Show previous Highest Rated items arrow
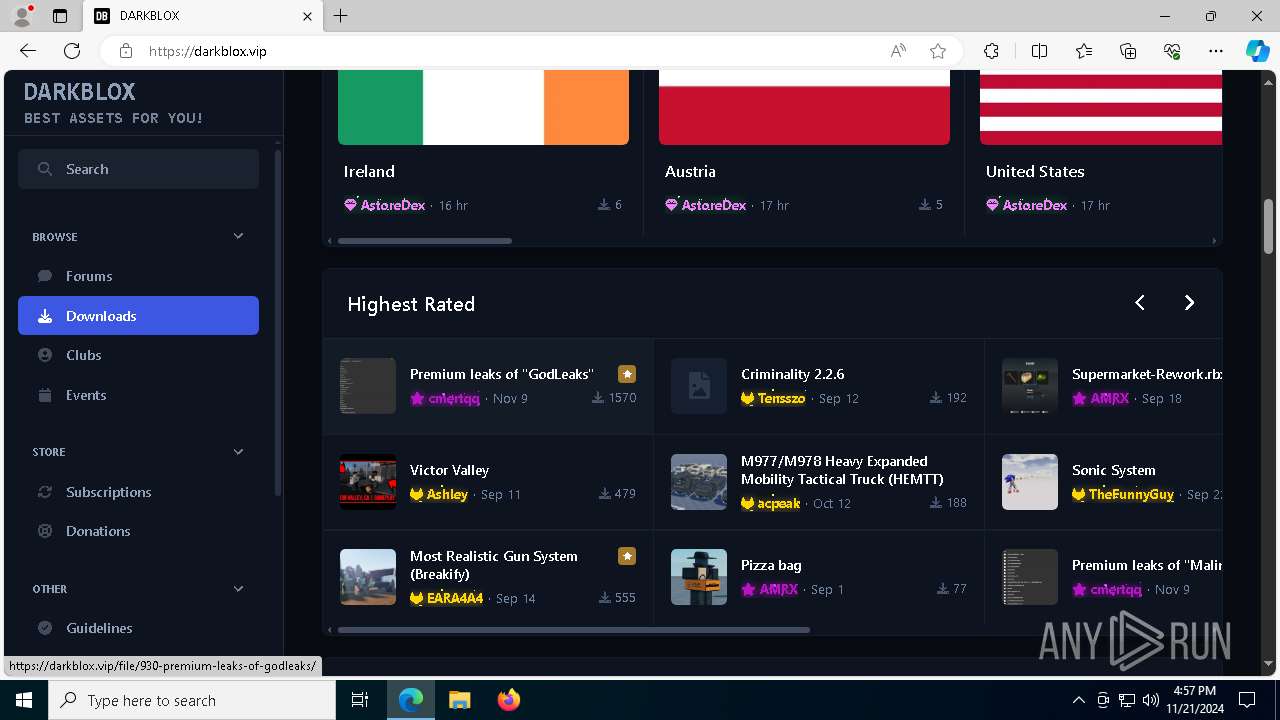Image resolution: width=1280 pixels, height=720 pixels. (x=1140, y=302)
